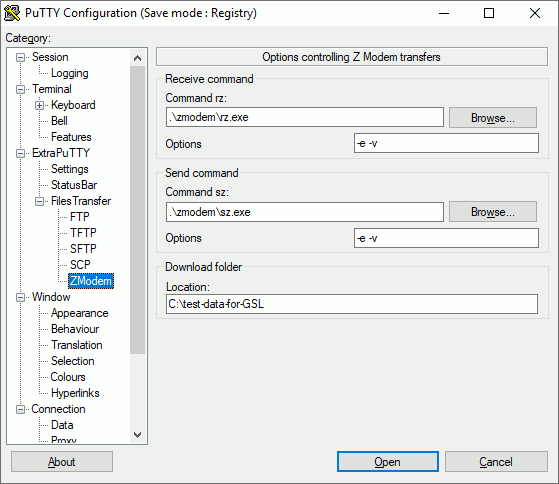Viewport: 559px width, 484px height.
Task: Click the category tree scroll down arrow
Action: pyautogui.click(x=138, y=434)
